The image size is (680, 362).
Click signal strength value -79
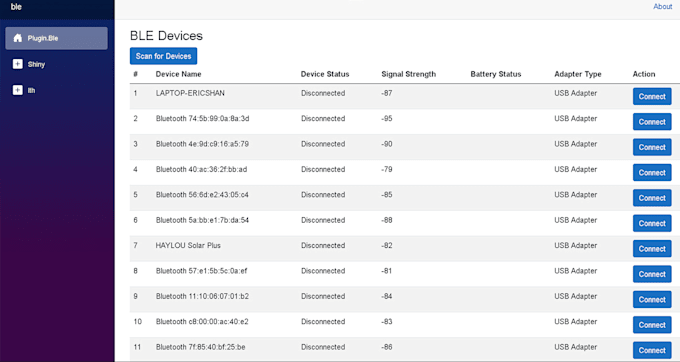point(387,169)
